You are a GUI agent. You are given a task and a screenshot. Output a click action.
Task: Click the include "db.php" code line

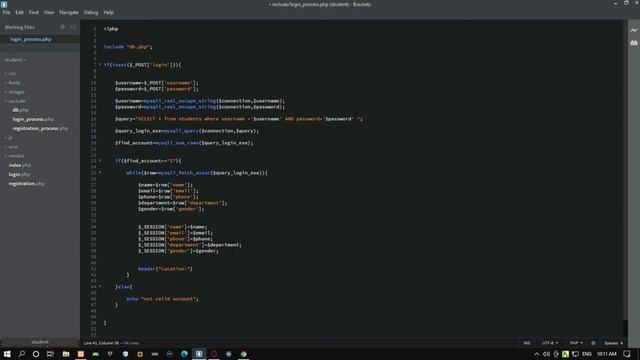128,47
